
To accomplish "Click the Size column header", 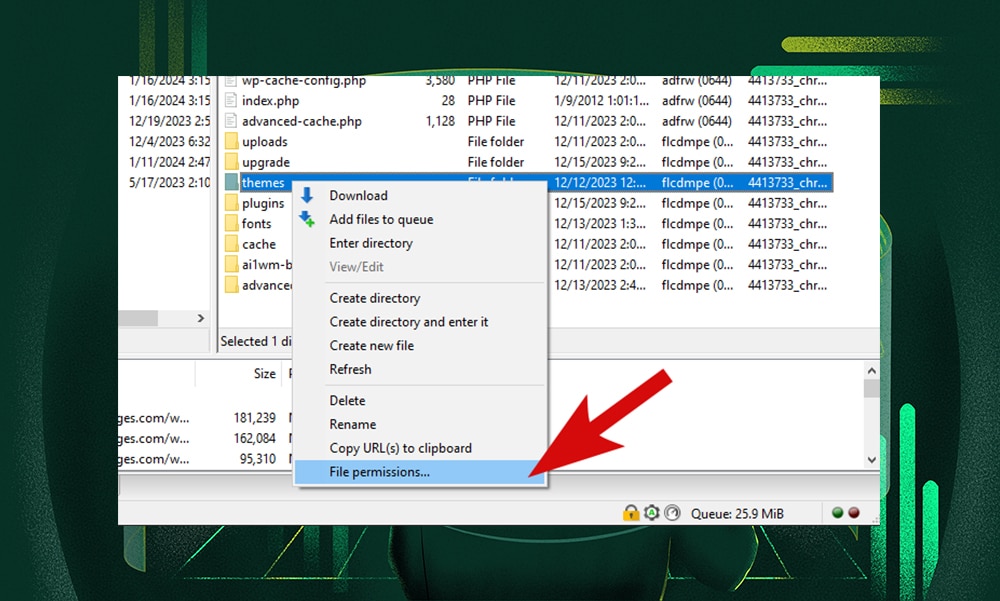I will point(264,373).
